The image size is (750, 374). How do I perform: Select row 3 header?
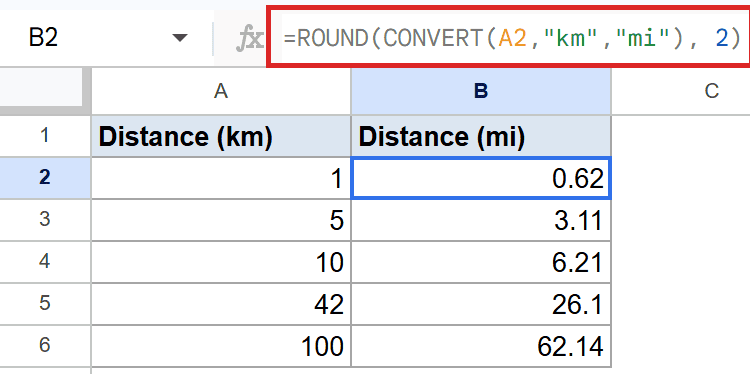tap(45, 220)
